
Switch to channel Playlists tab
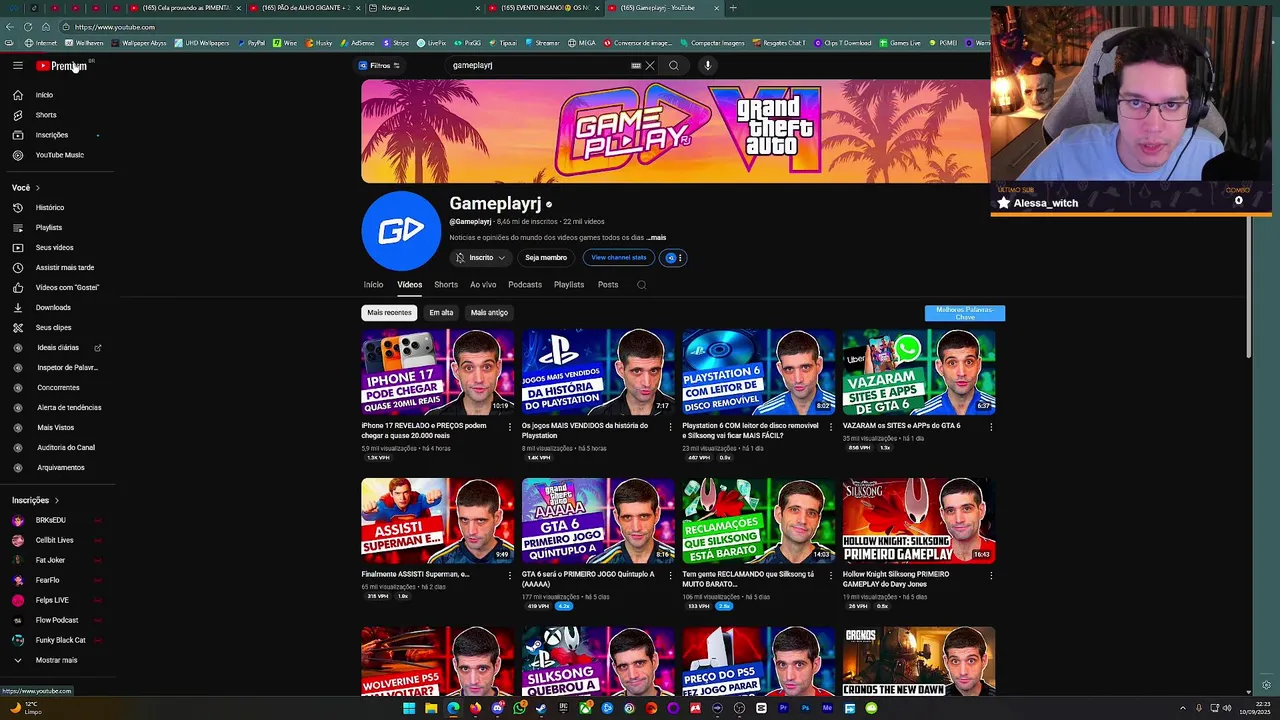(569, 285)
